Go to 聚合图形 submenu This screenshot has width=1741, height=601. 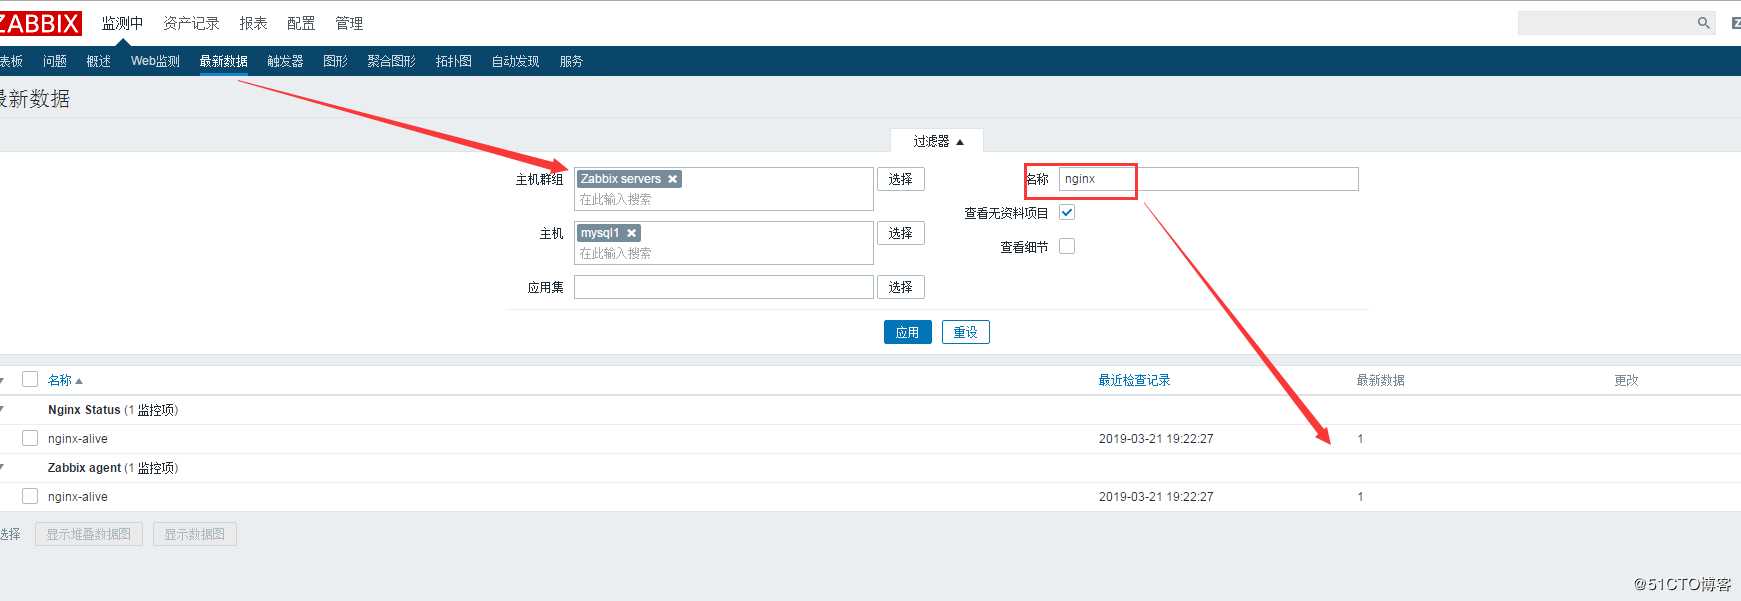click(x=391, y=61)
